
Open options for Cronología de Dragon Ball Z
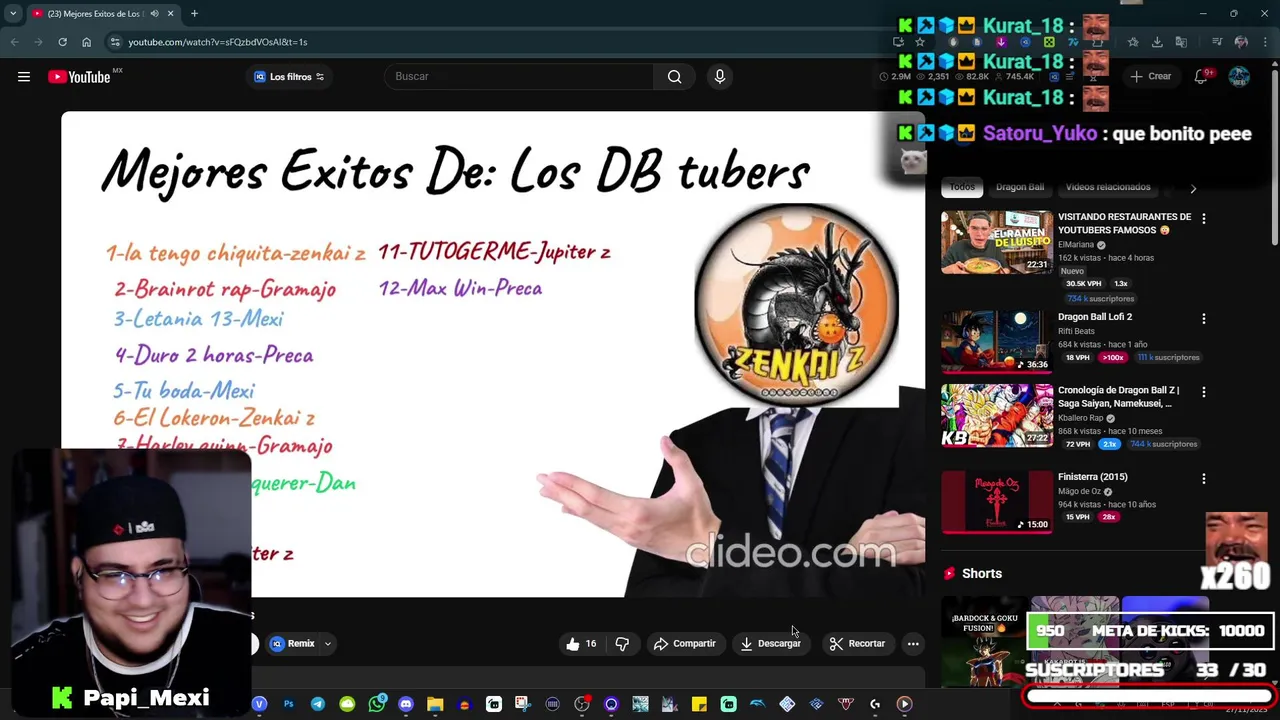click(x=1204, y=391)
